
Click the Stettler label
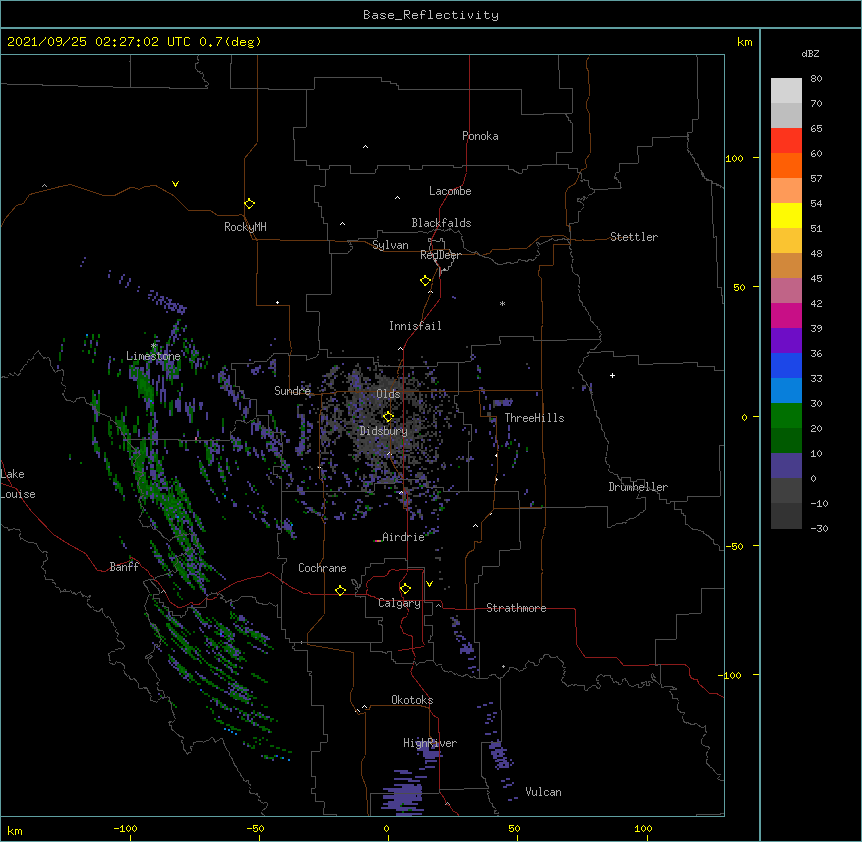pos(634,237)
